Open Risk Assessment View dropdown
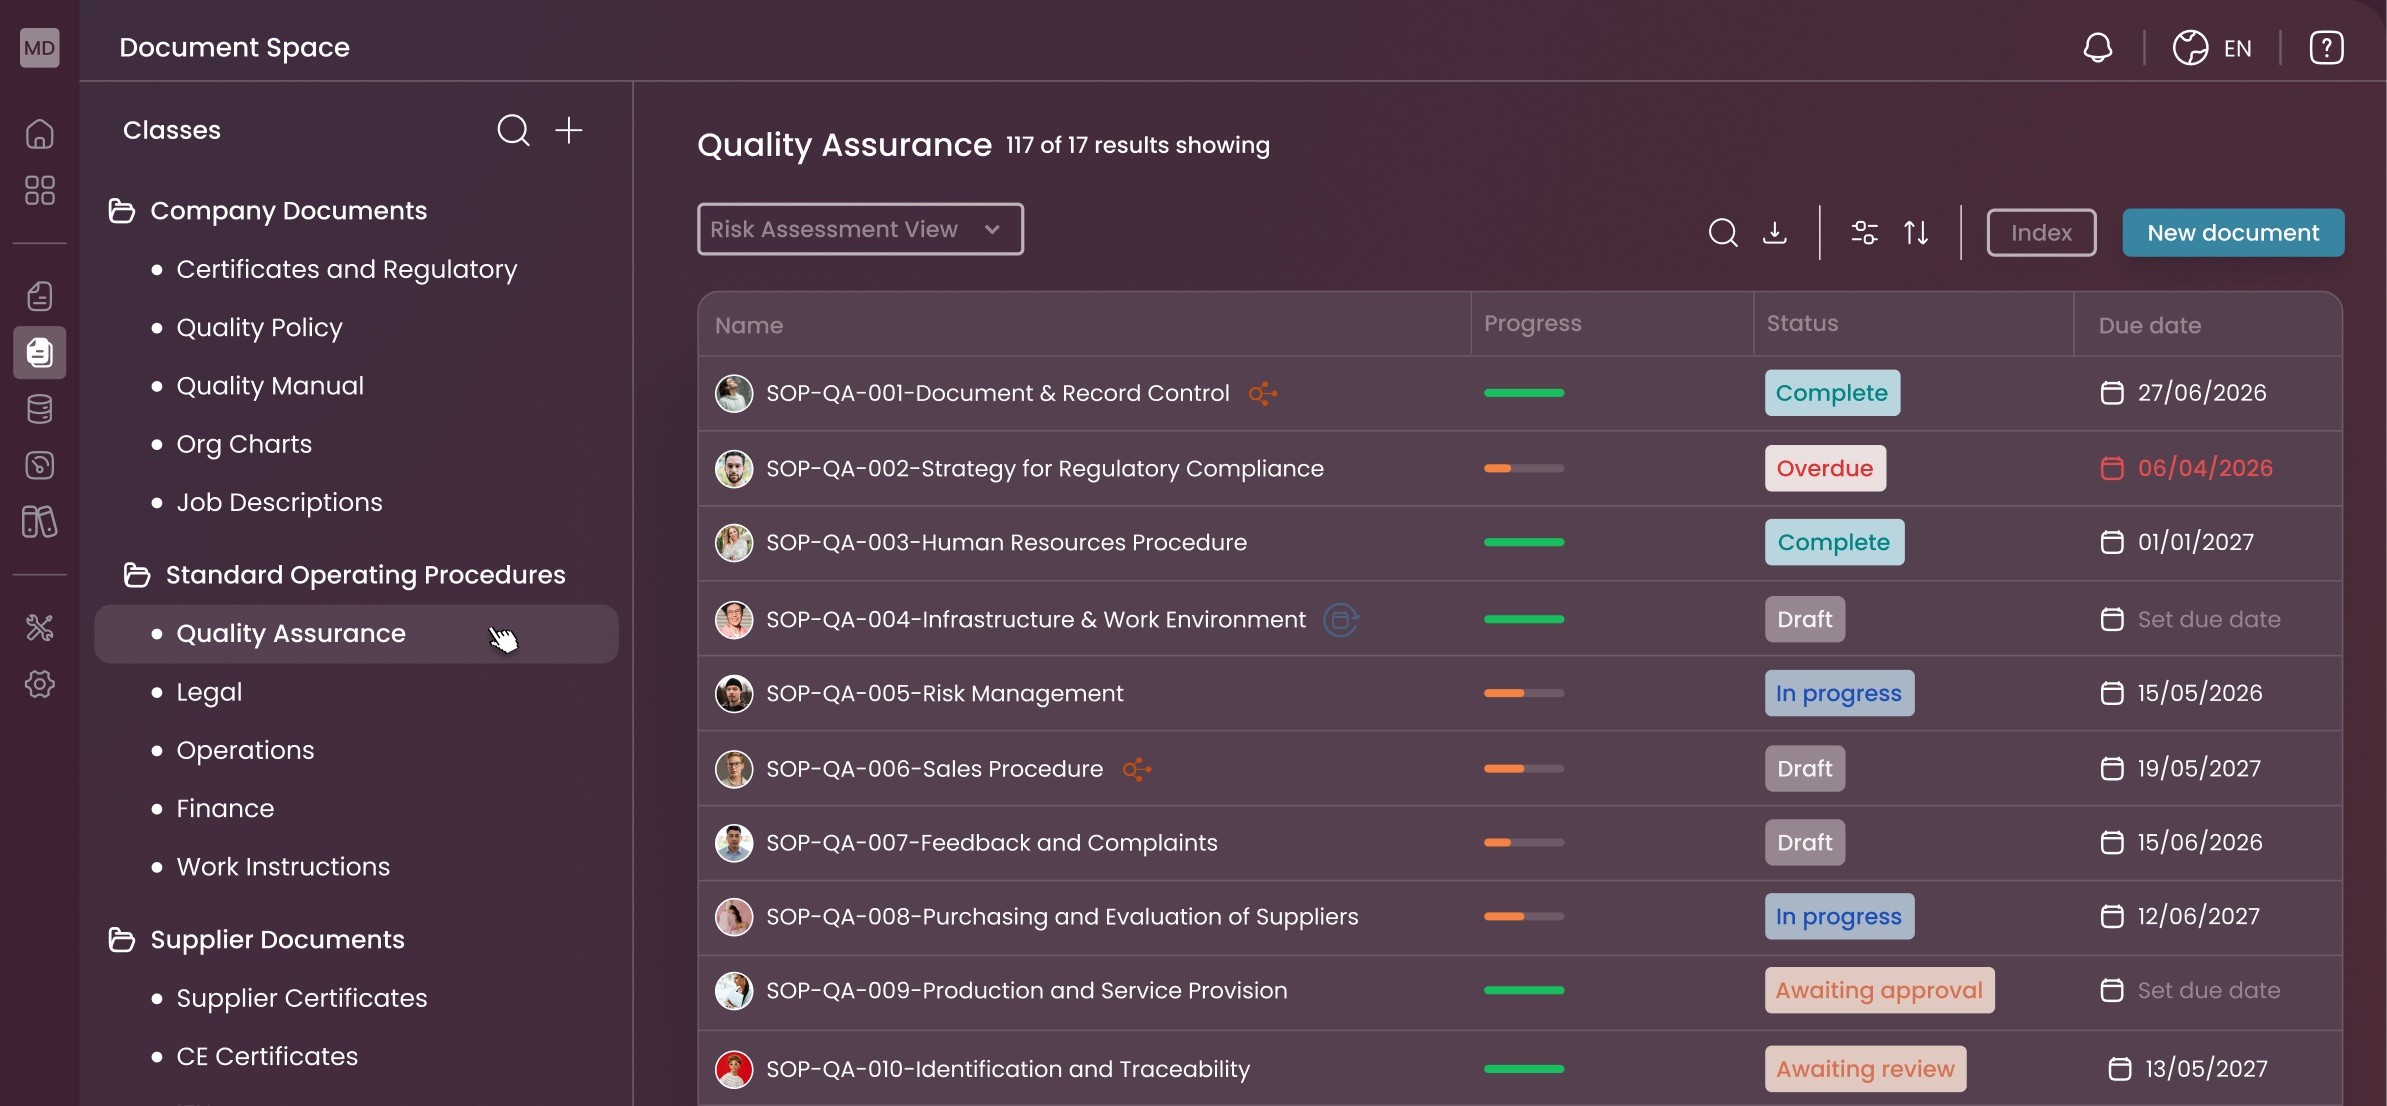The image size is (2387, 1106). 860,230
